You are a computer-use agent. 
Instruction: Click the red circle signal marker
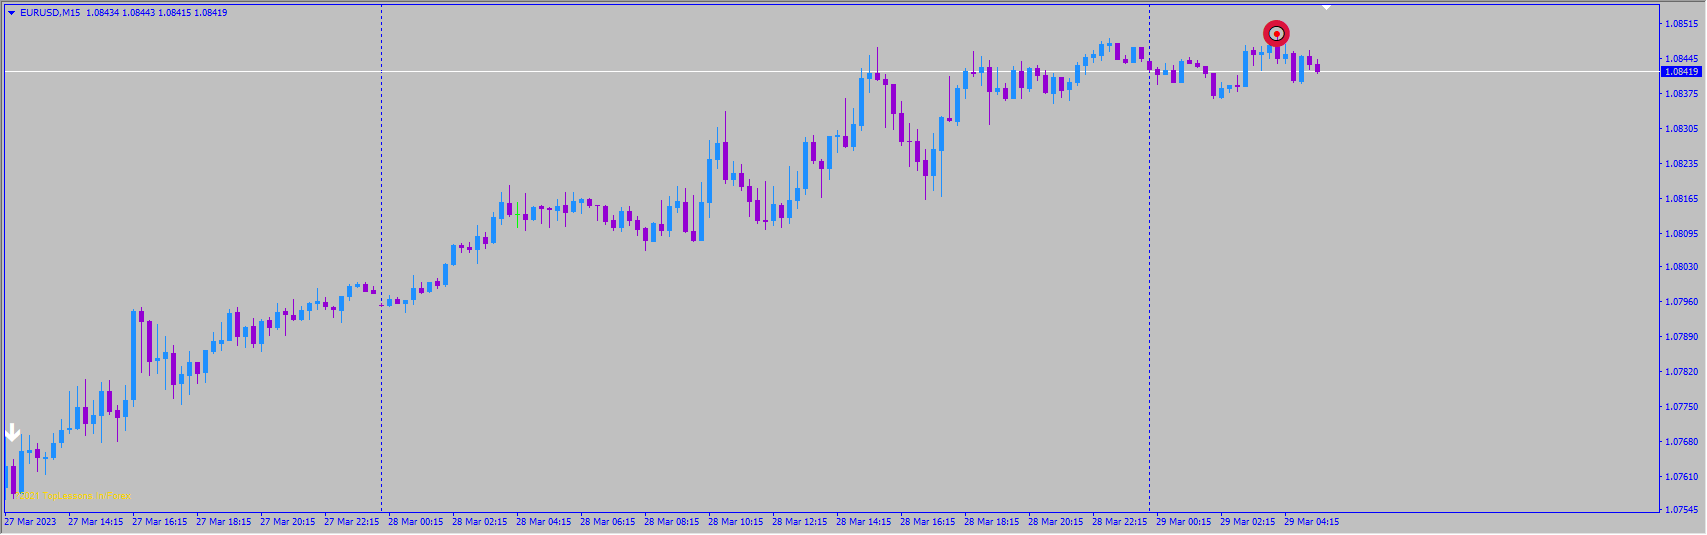(x=1276, y=33)
